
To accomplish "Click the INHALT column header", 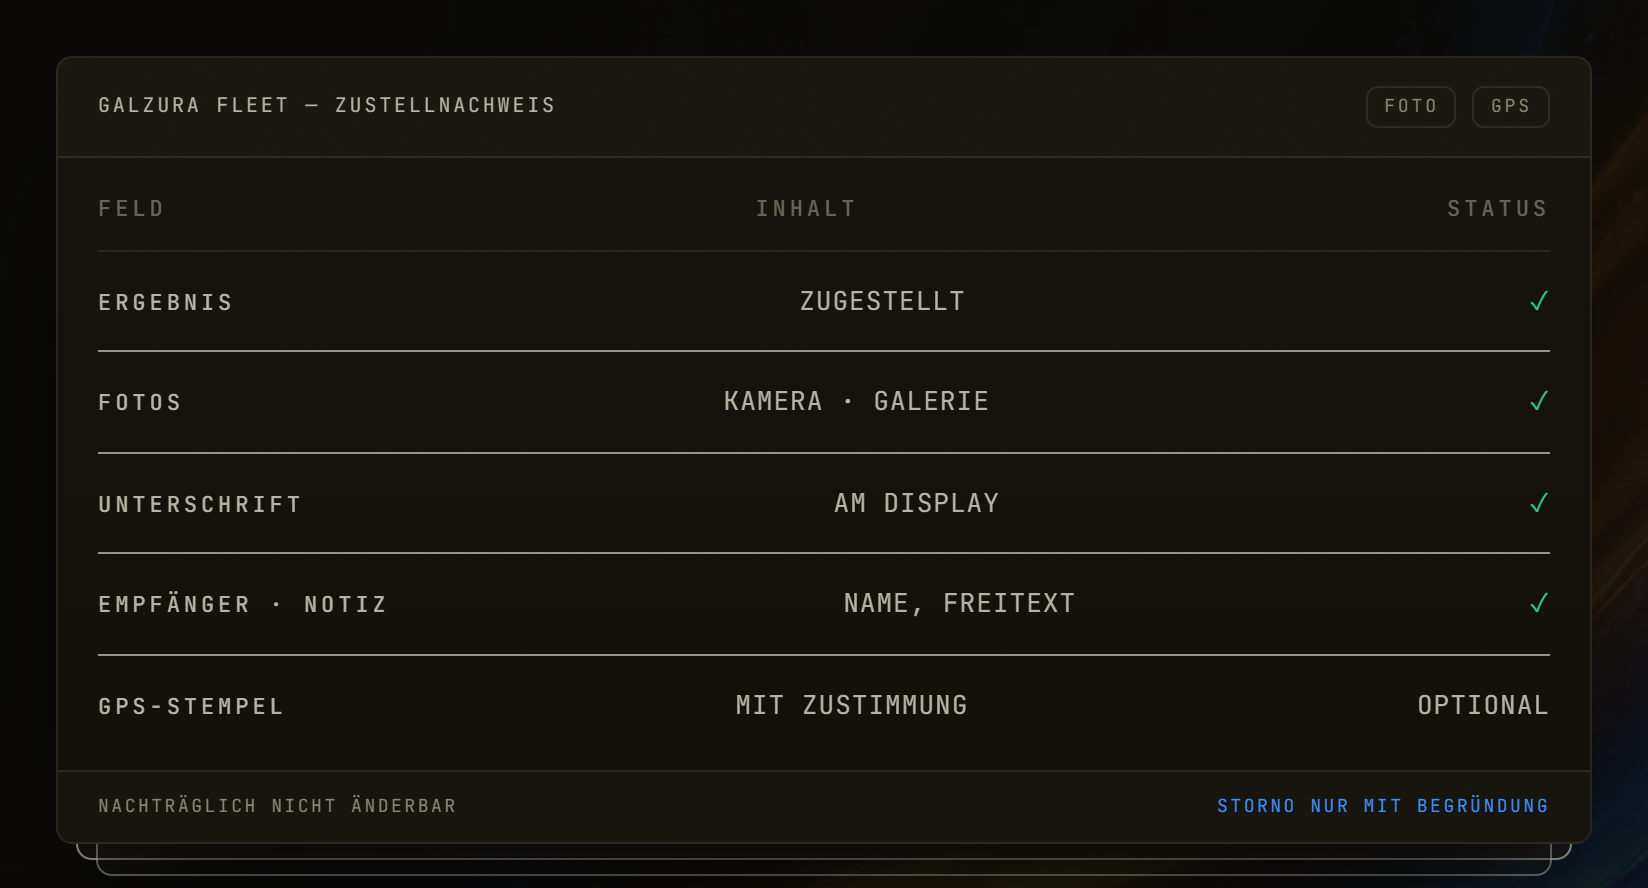I will [x=806, y=209].
